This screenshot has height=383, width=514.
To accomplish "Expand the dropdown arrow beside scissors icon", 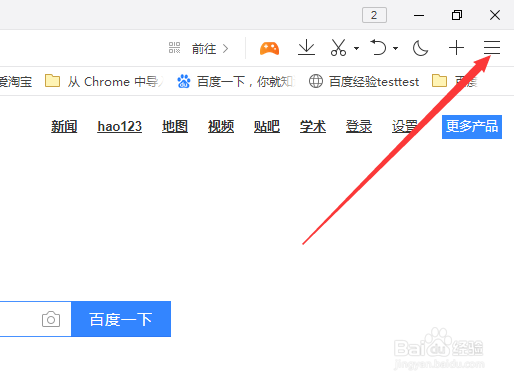I will pos(356,49).
